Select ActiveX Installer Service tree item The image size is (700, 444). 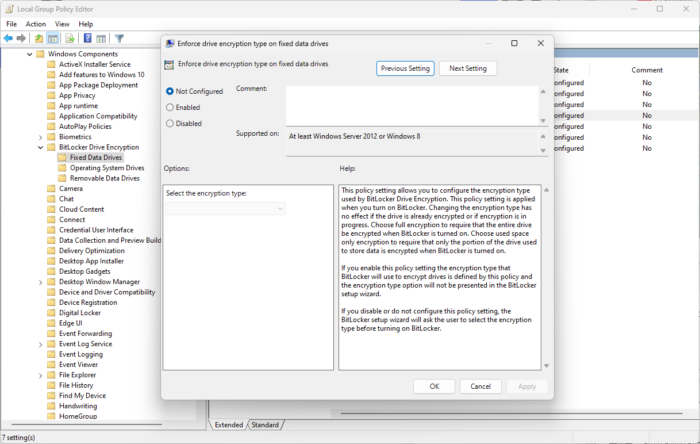(x=95, y=64)
